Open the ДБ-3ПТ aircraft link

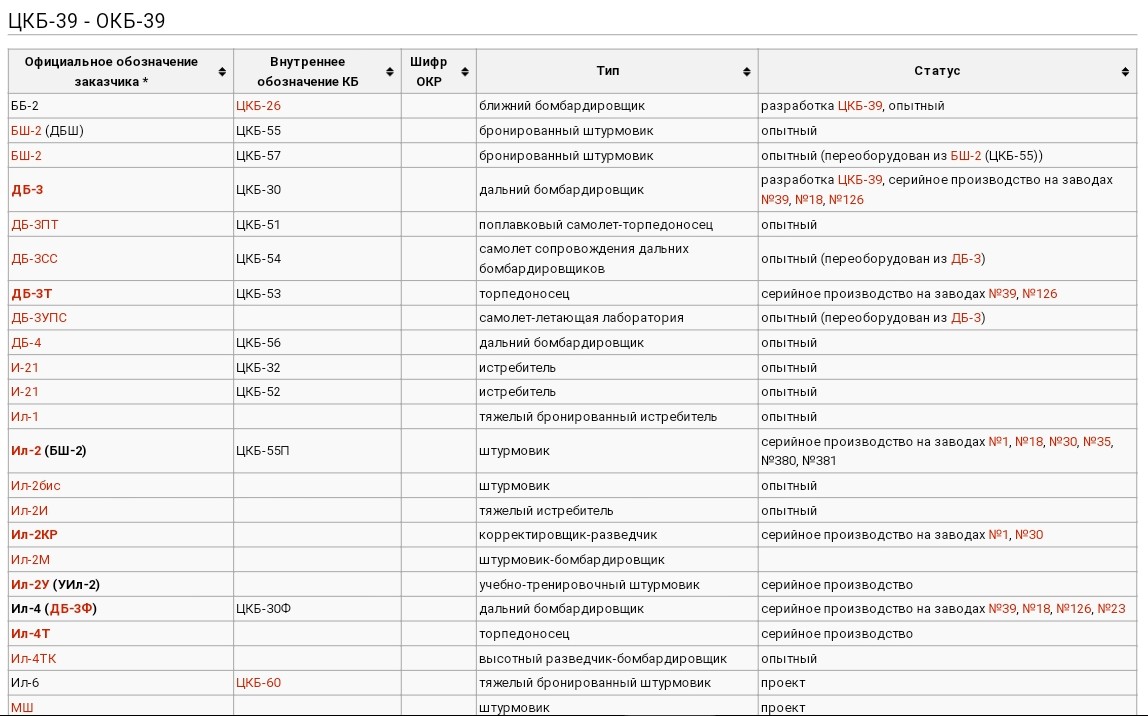pos(34,225)
